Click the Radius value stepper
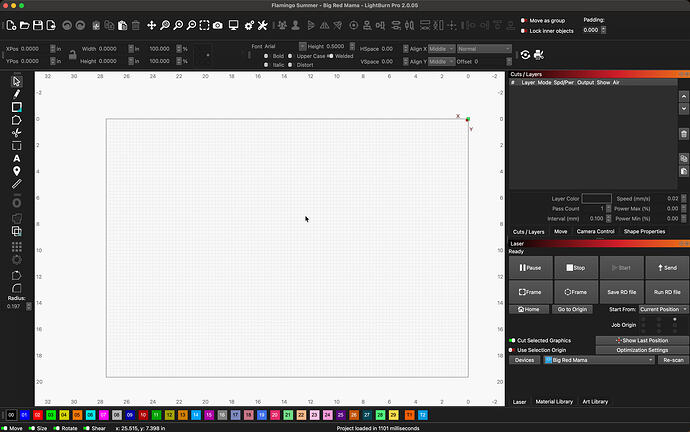The image size is (690, 432). [x=29, y=306]
